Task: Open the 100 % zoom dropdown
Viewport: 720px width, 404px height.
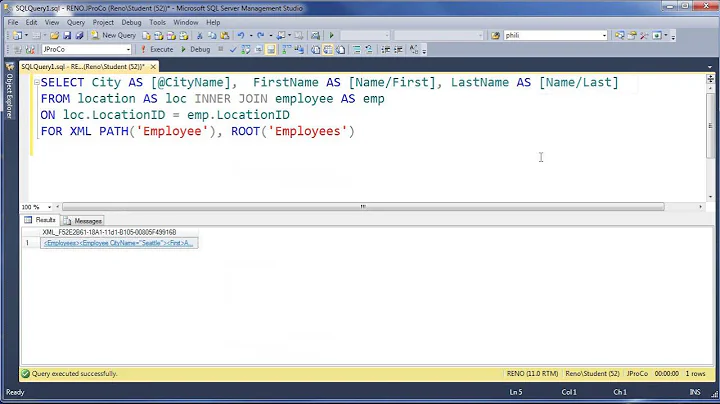Action: [50, 207]
